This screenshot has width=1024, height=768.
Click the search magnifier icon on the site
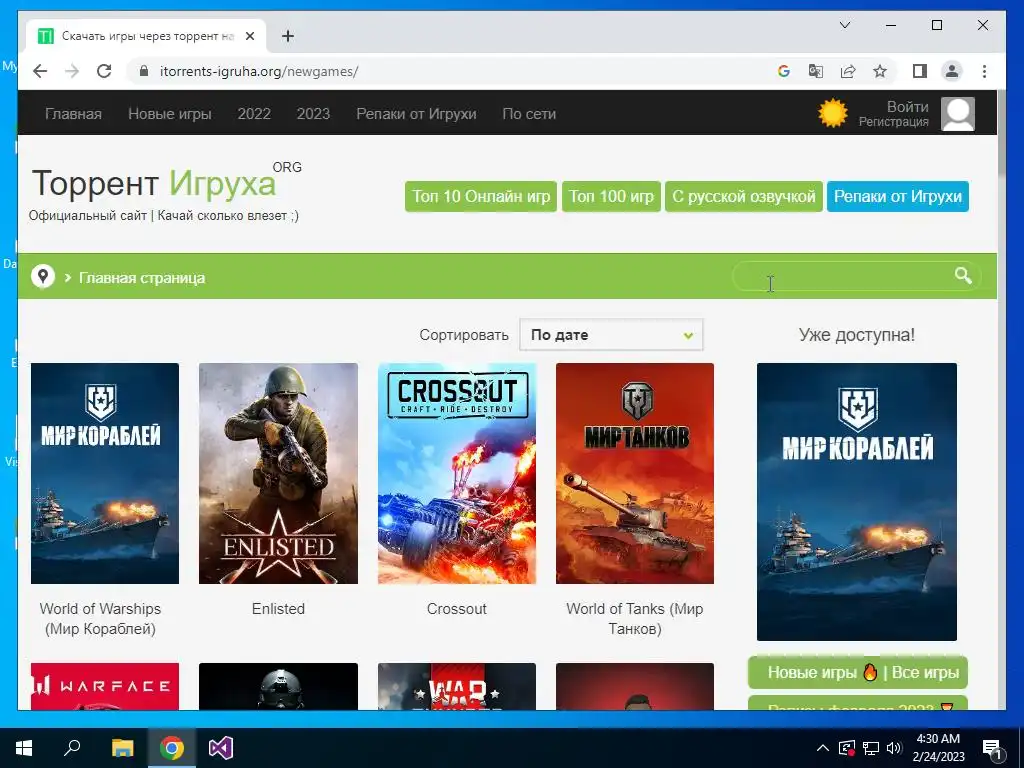[x=963, y=276]
